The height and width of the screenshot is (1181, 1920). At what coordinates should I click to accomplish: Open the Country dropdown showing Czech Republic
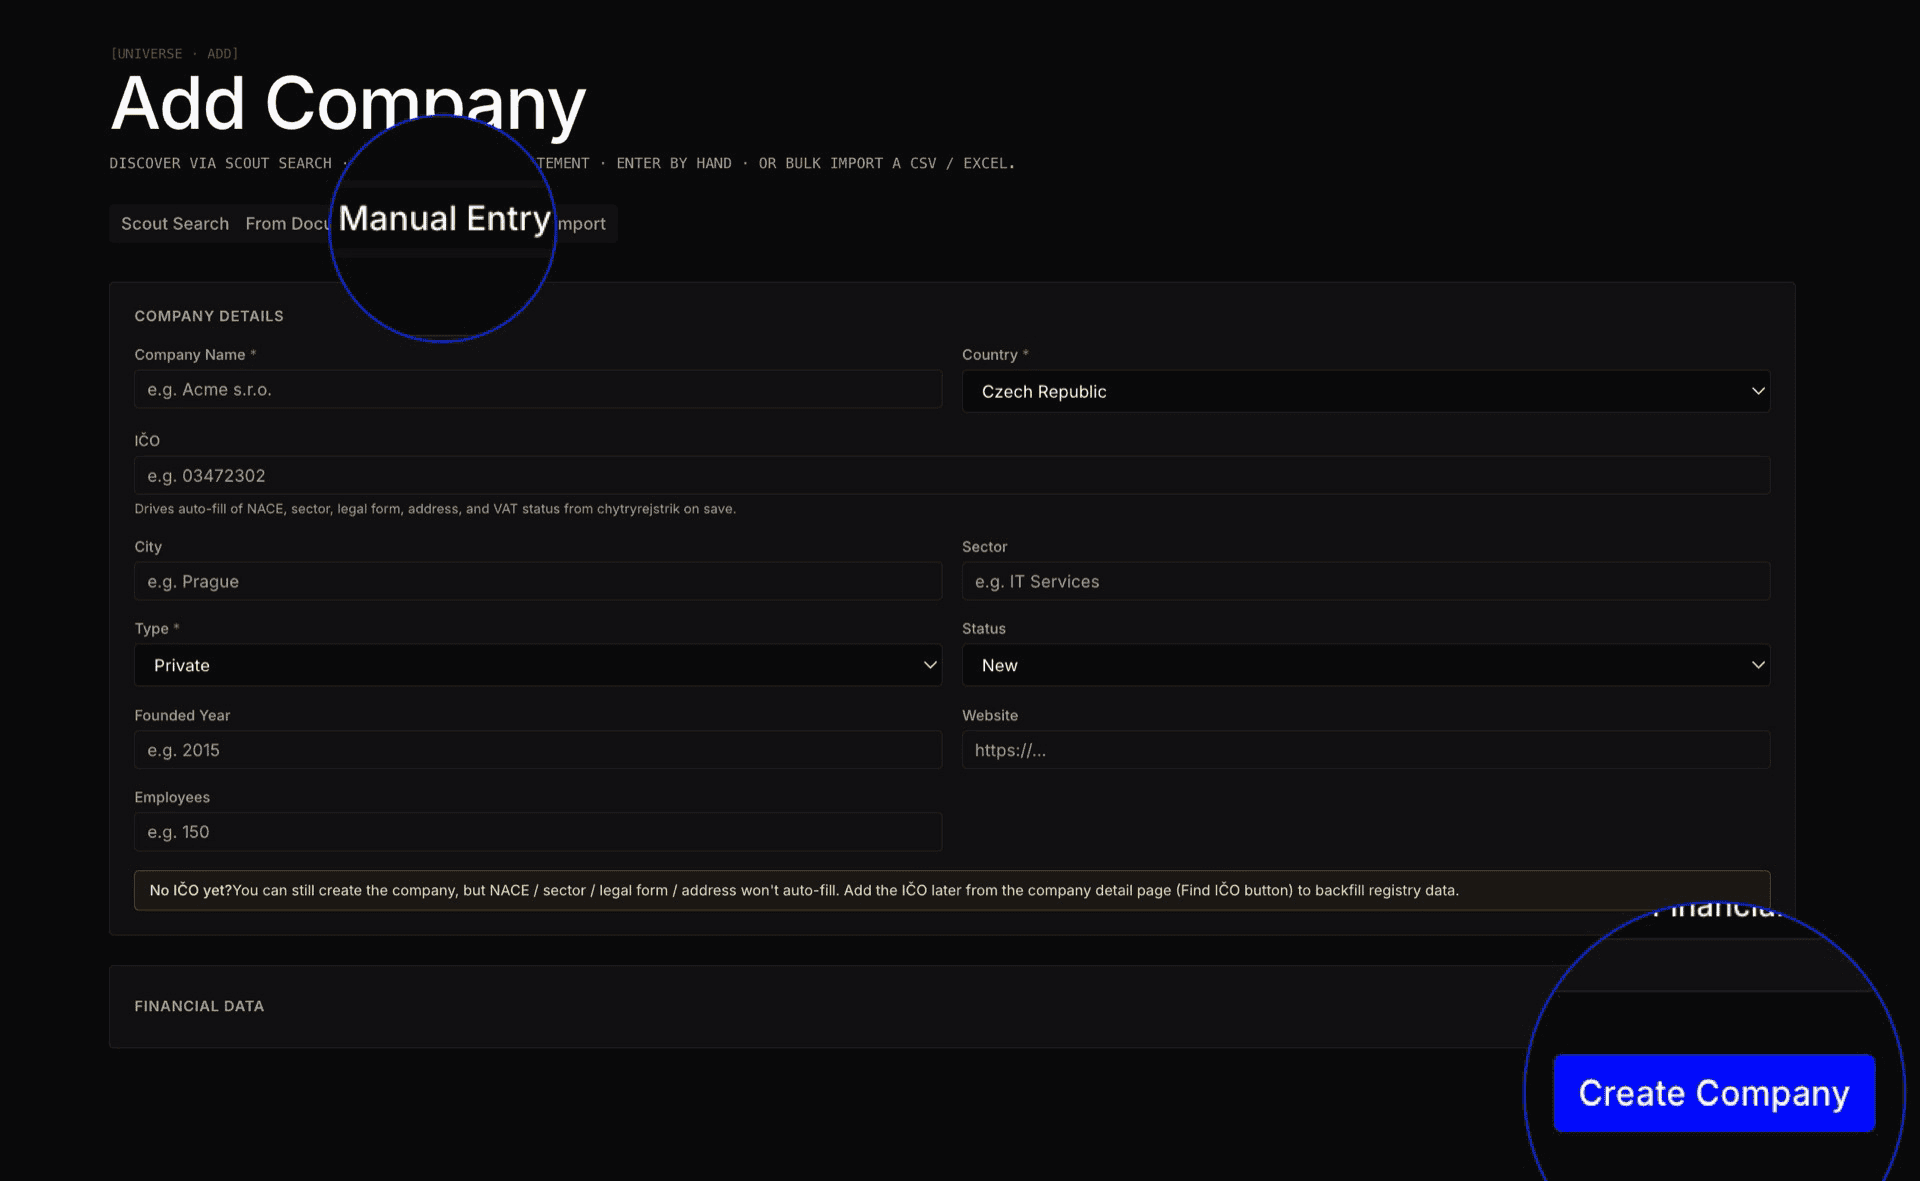click(x=1366, y=391)
